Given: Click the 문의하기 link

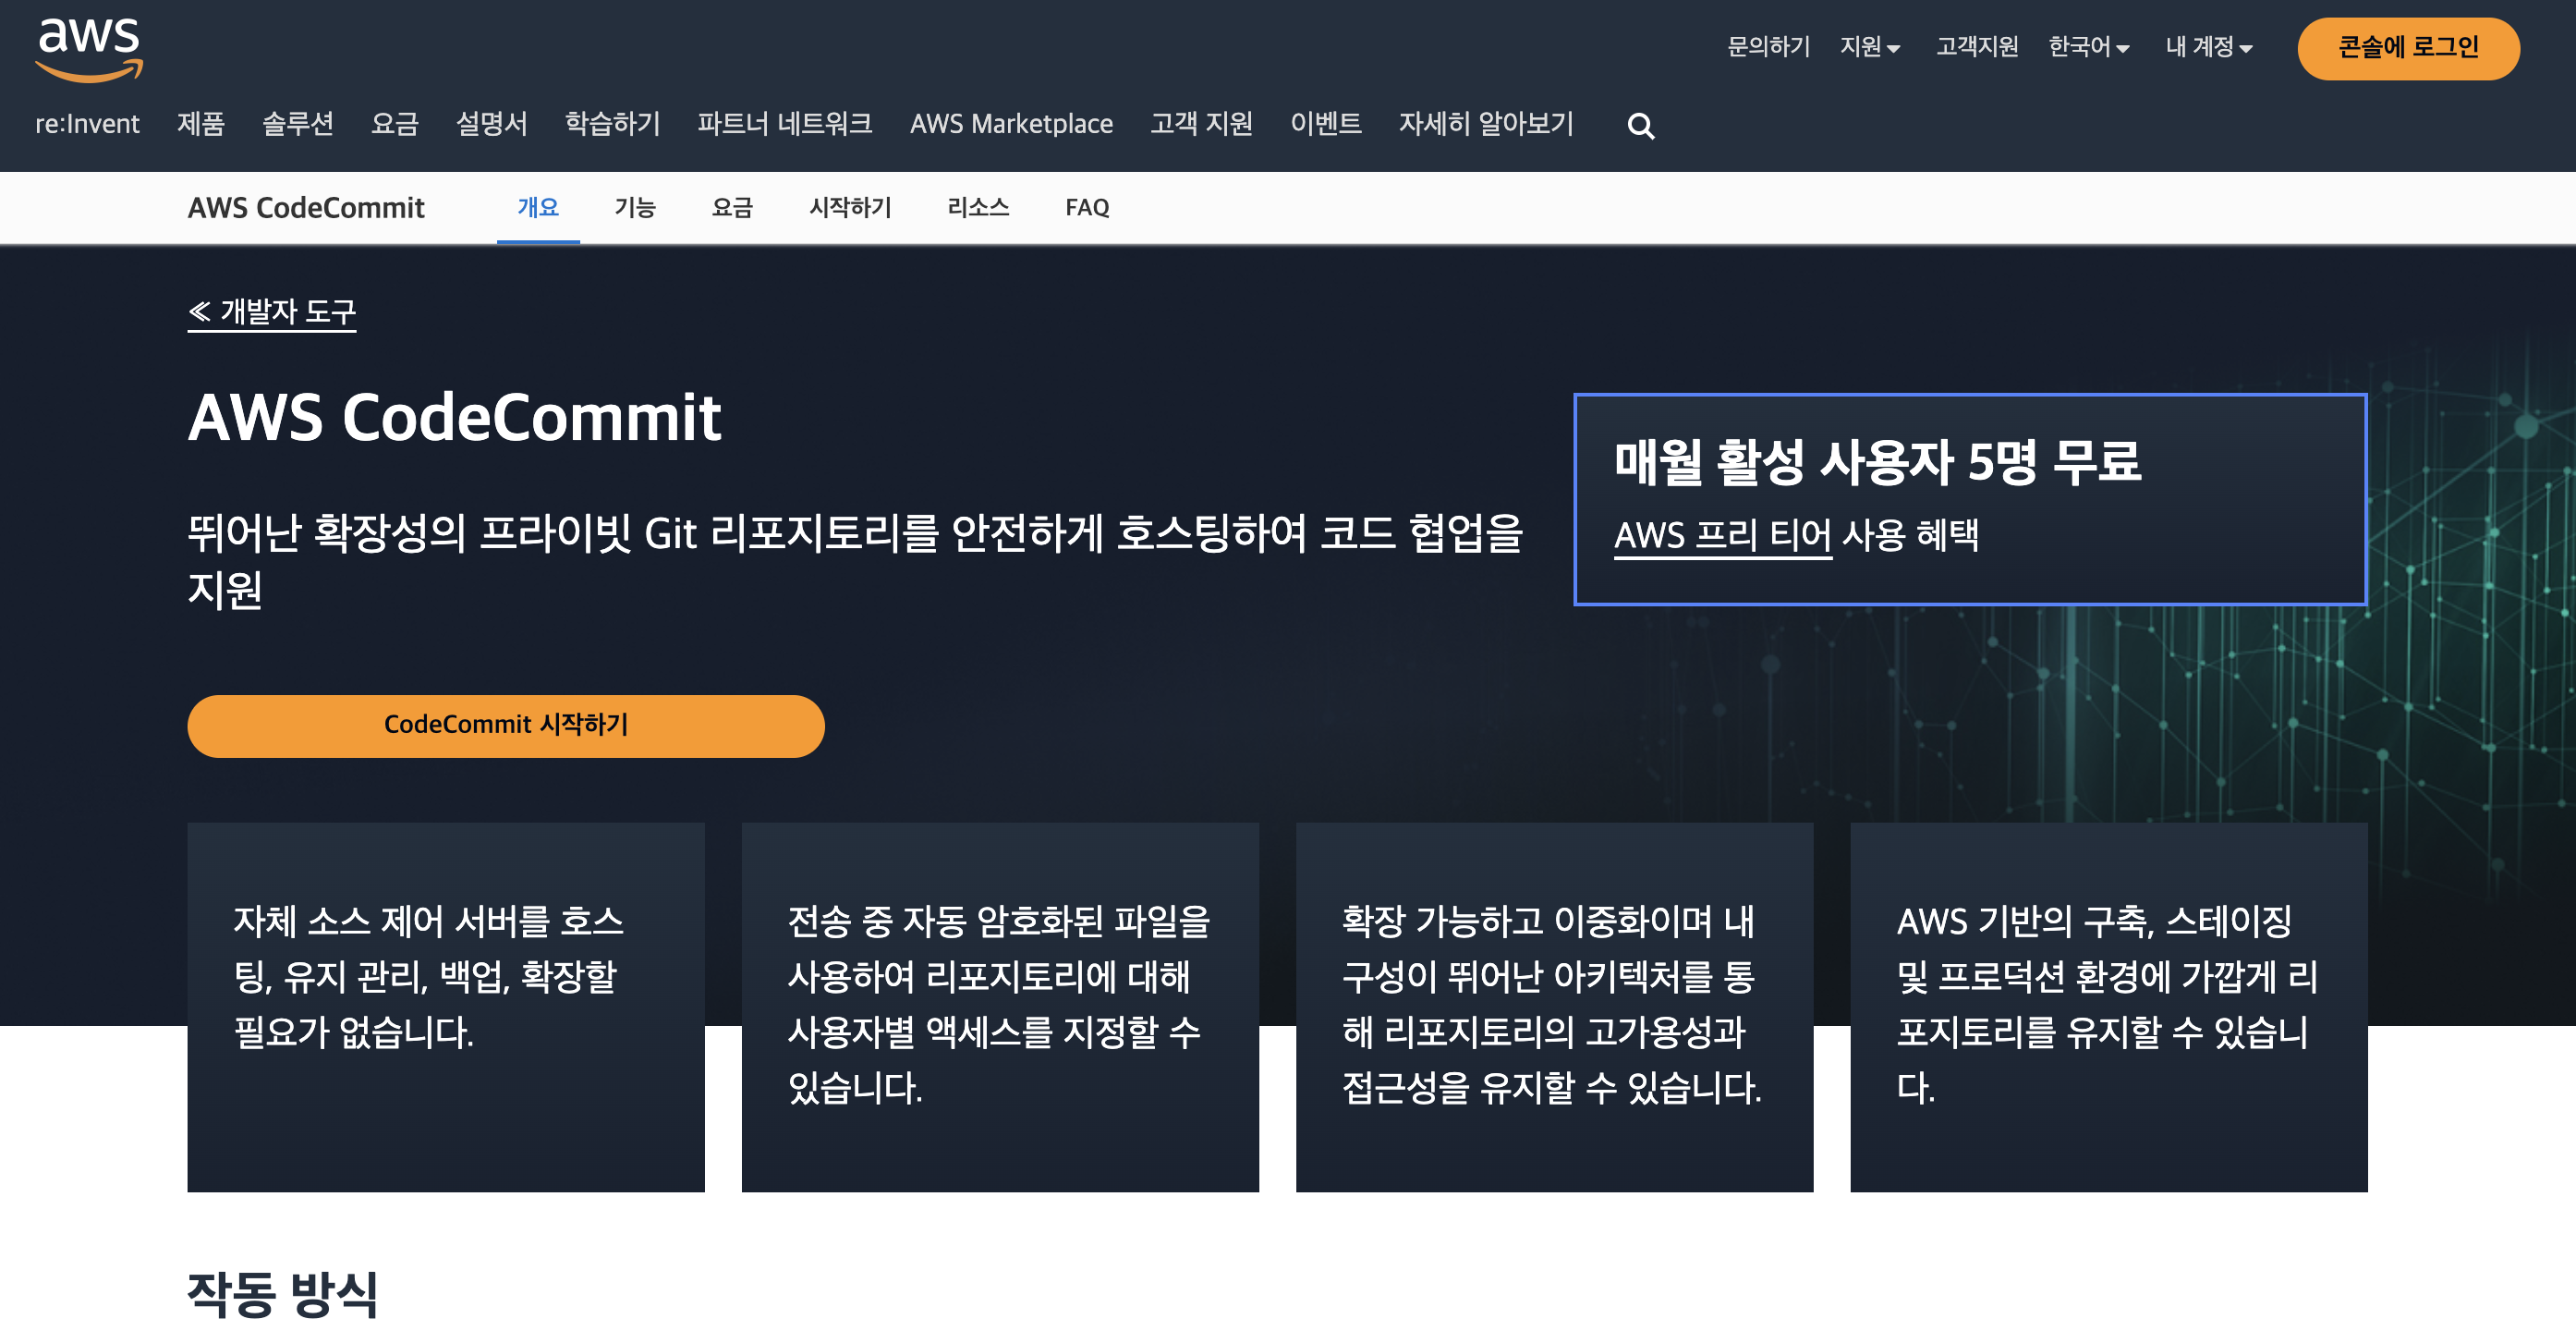Looking at the screenshot, I should point(1768,47).
